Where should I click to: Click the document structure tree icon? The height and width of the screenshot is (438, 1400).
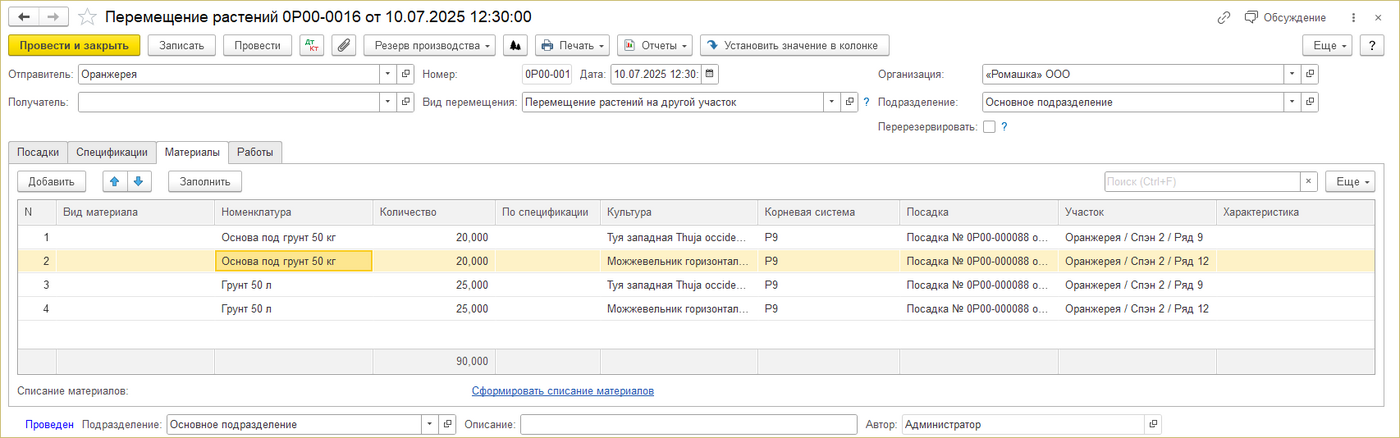pos(515,45)
